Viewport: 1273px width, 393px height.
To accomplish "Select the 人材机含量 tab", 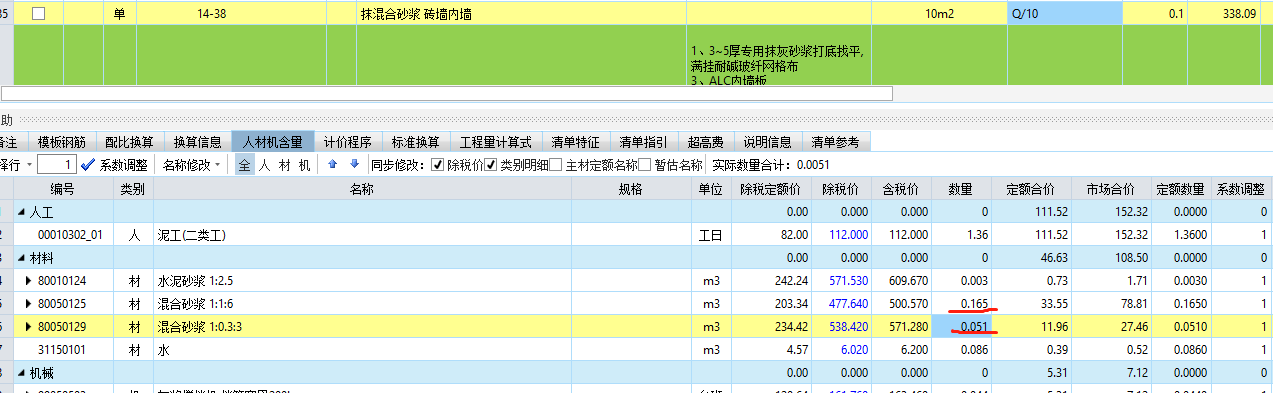I will pyautogui.click(x=273, y=141).
